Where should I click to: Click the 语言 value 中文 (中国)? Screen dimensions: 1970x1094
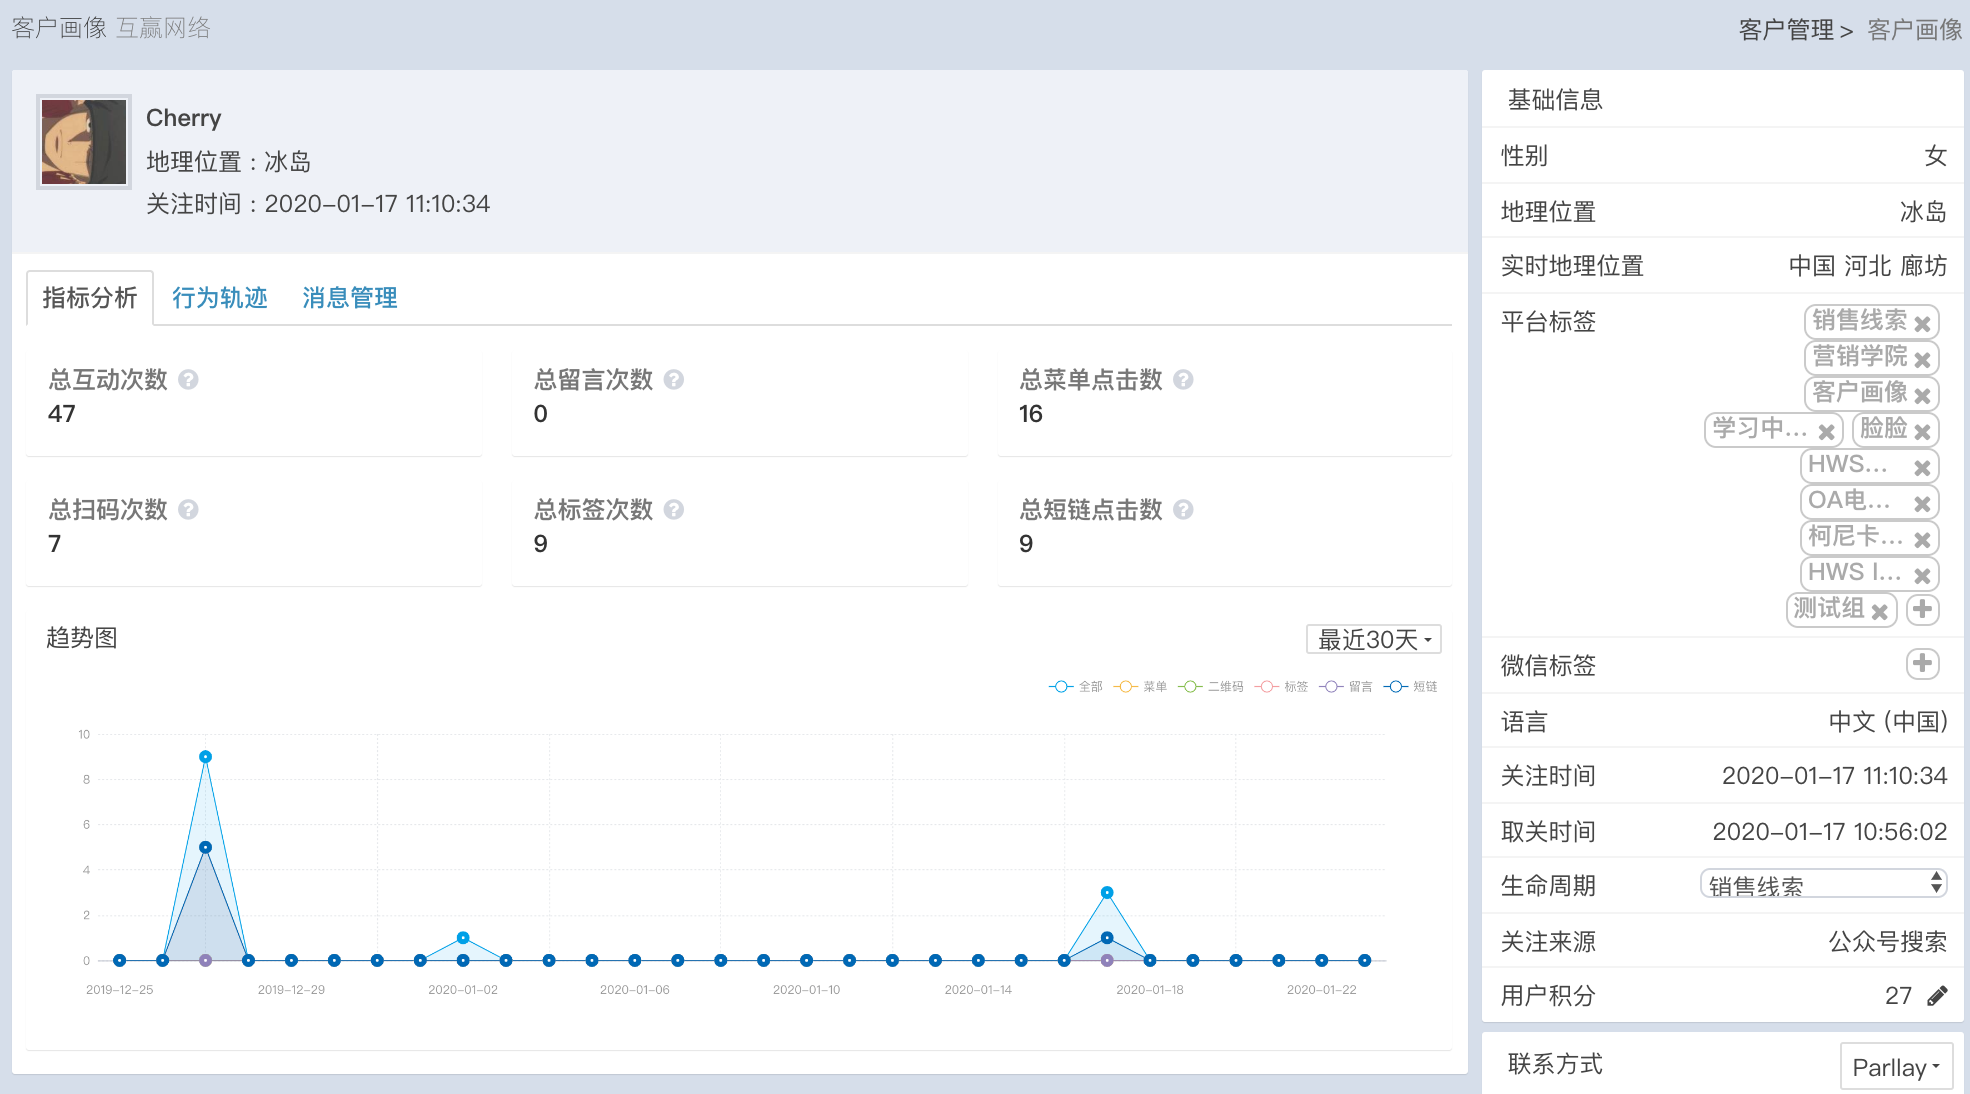point(1888,722)
